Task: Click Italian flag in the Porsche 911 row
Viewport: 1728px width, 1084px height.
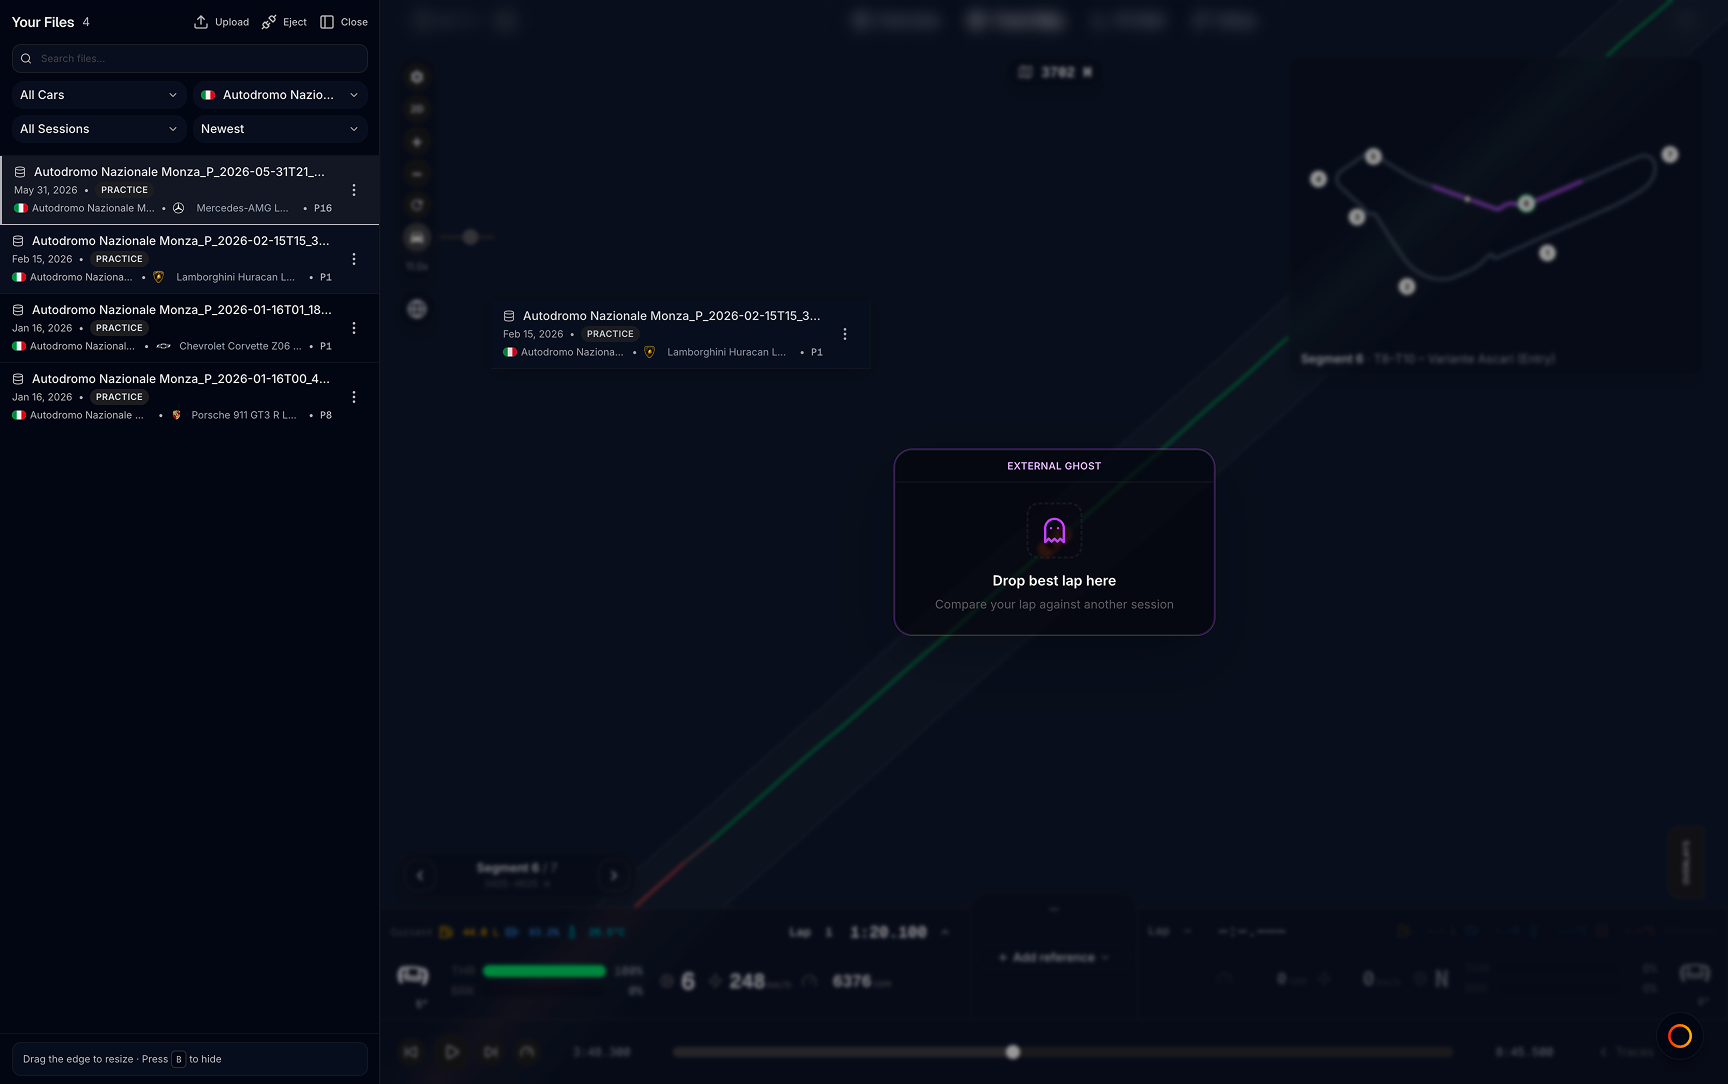Action: 19,415
